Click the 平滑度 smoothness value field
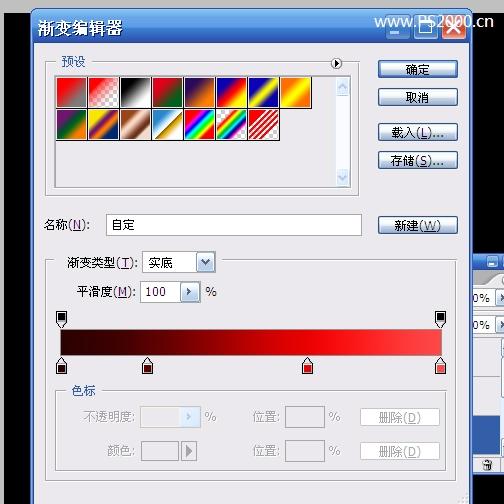 coord(160,292)
